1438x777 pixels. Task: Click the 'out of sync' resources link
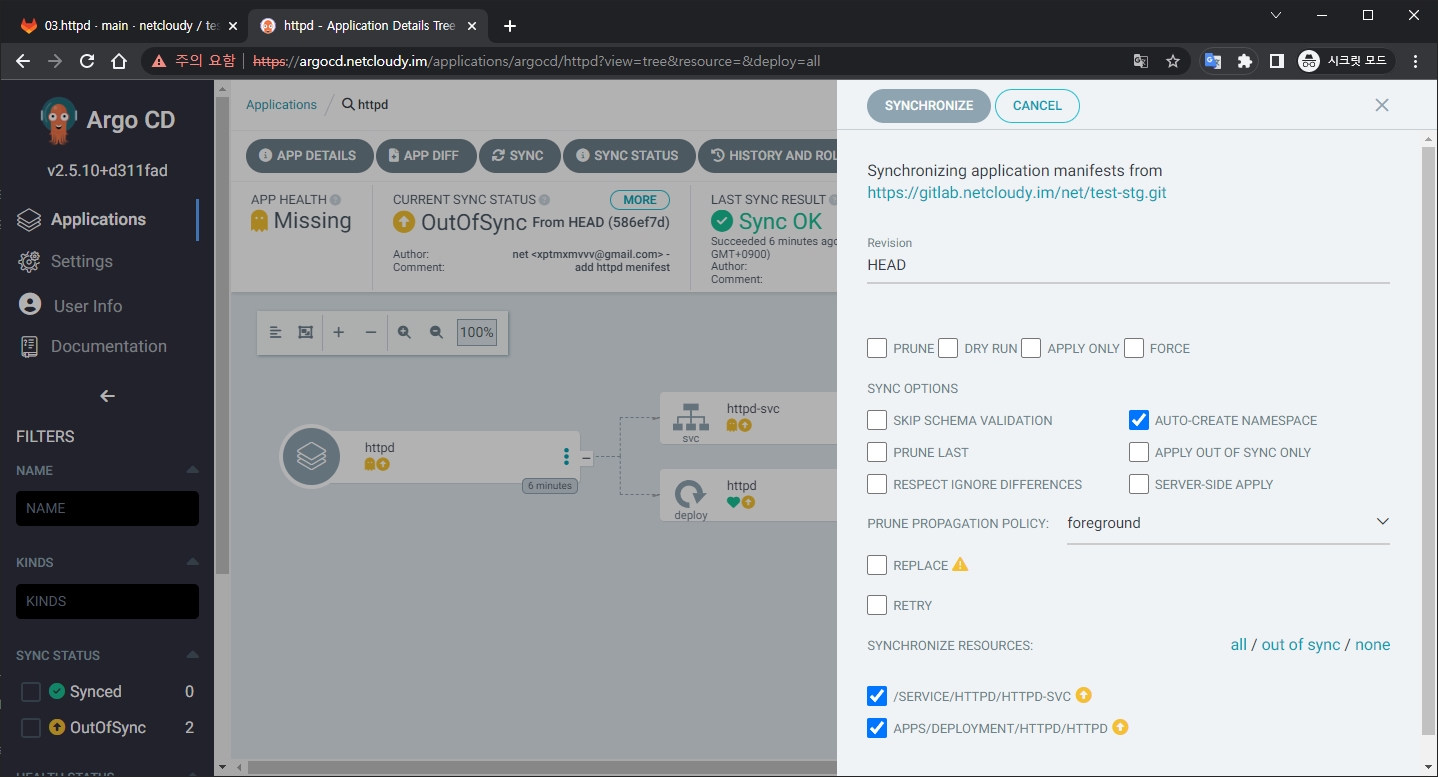[1300, 645]
